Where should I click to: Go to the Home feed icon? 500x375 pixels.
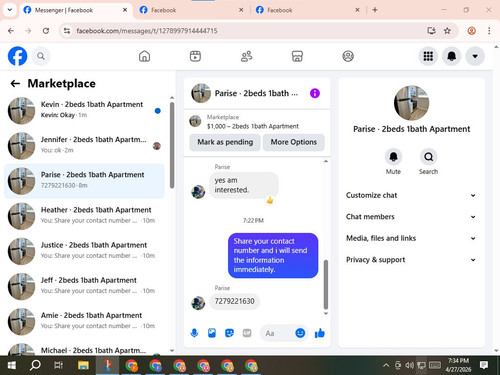(x=144, y=56)
